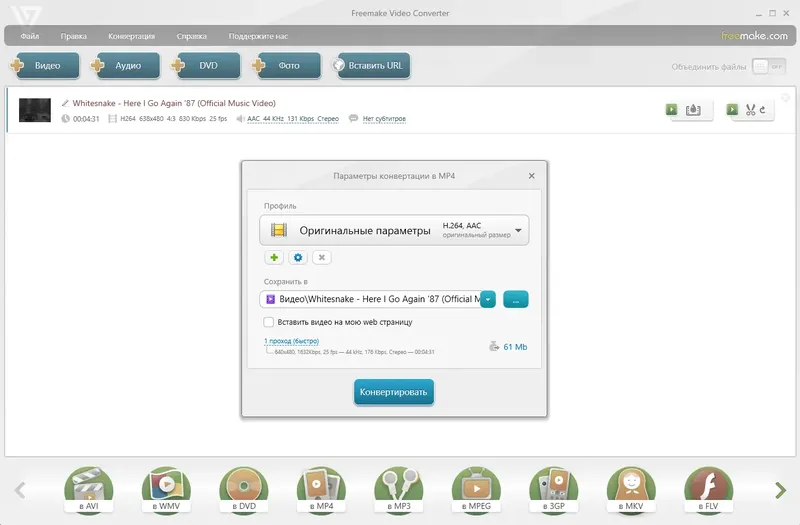The height and width of the screenshot is (525, 800).
Task: Delete profile with X icon
Action: point(322,257)
